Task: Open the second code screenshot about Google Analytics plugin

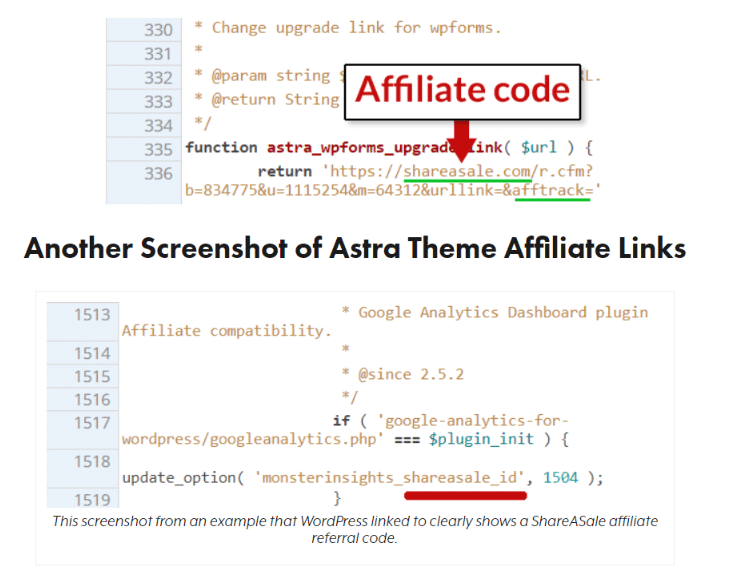Action: 355,404
